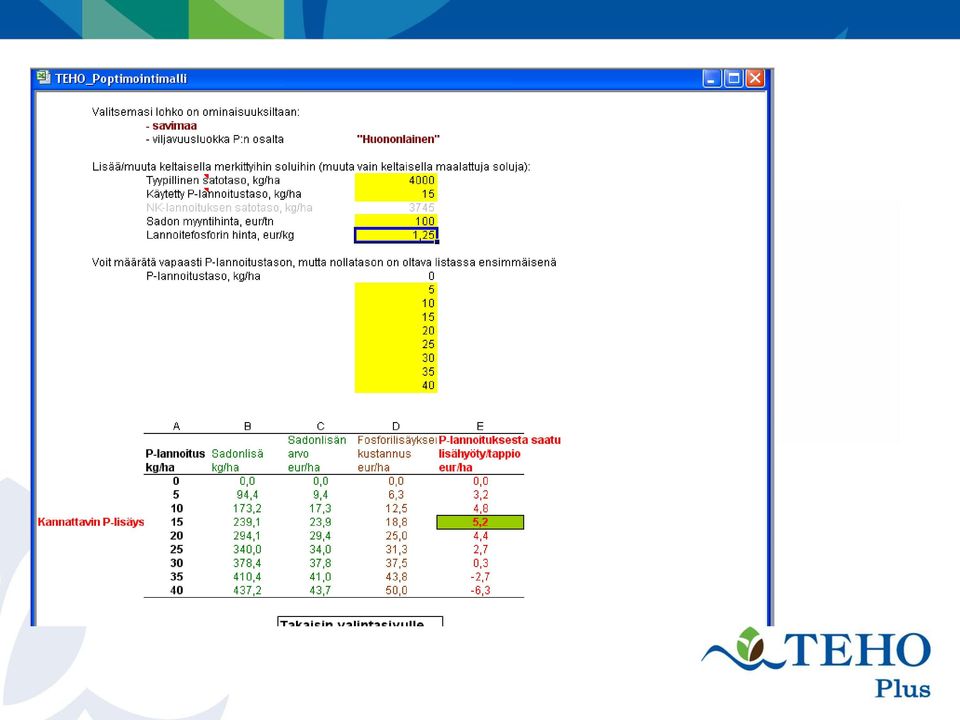Click the "P-lannoitus kg/ha" table header
This screenshot has width=960, height=720.
(x=175, y=460)
